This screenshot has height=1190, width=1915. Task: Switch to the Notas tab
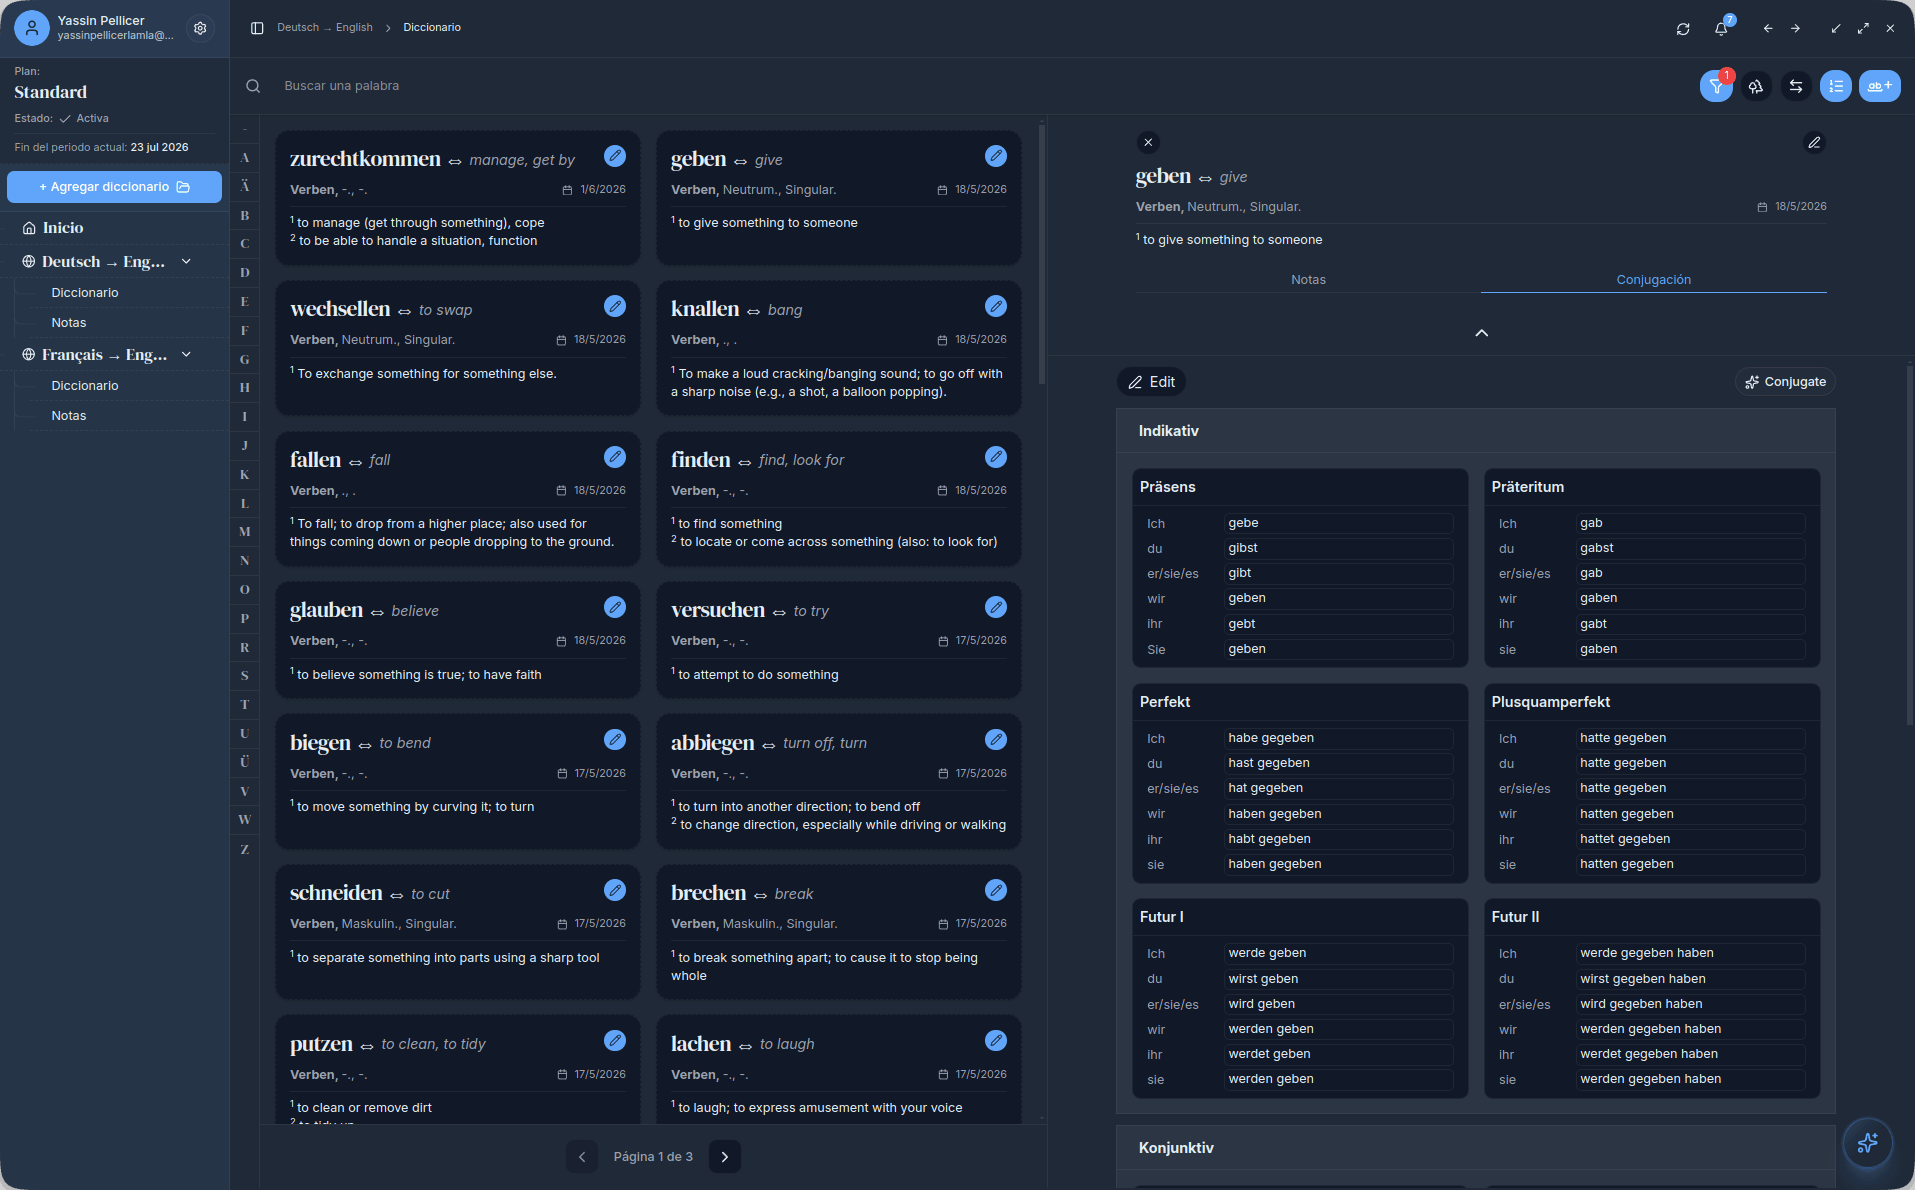click(x=1308, y=280)
